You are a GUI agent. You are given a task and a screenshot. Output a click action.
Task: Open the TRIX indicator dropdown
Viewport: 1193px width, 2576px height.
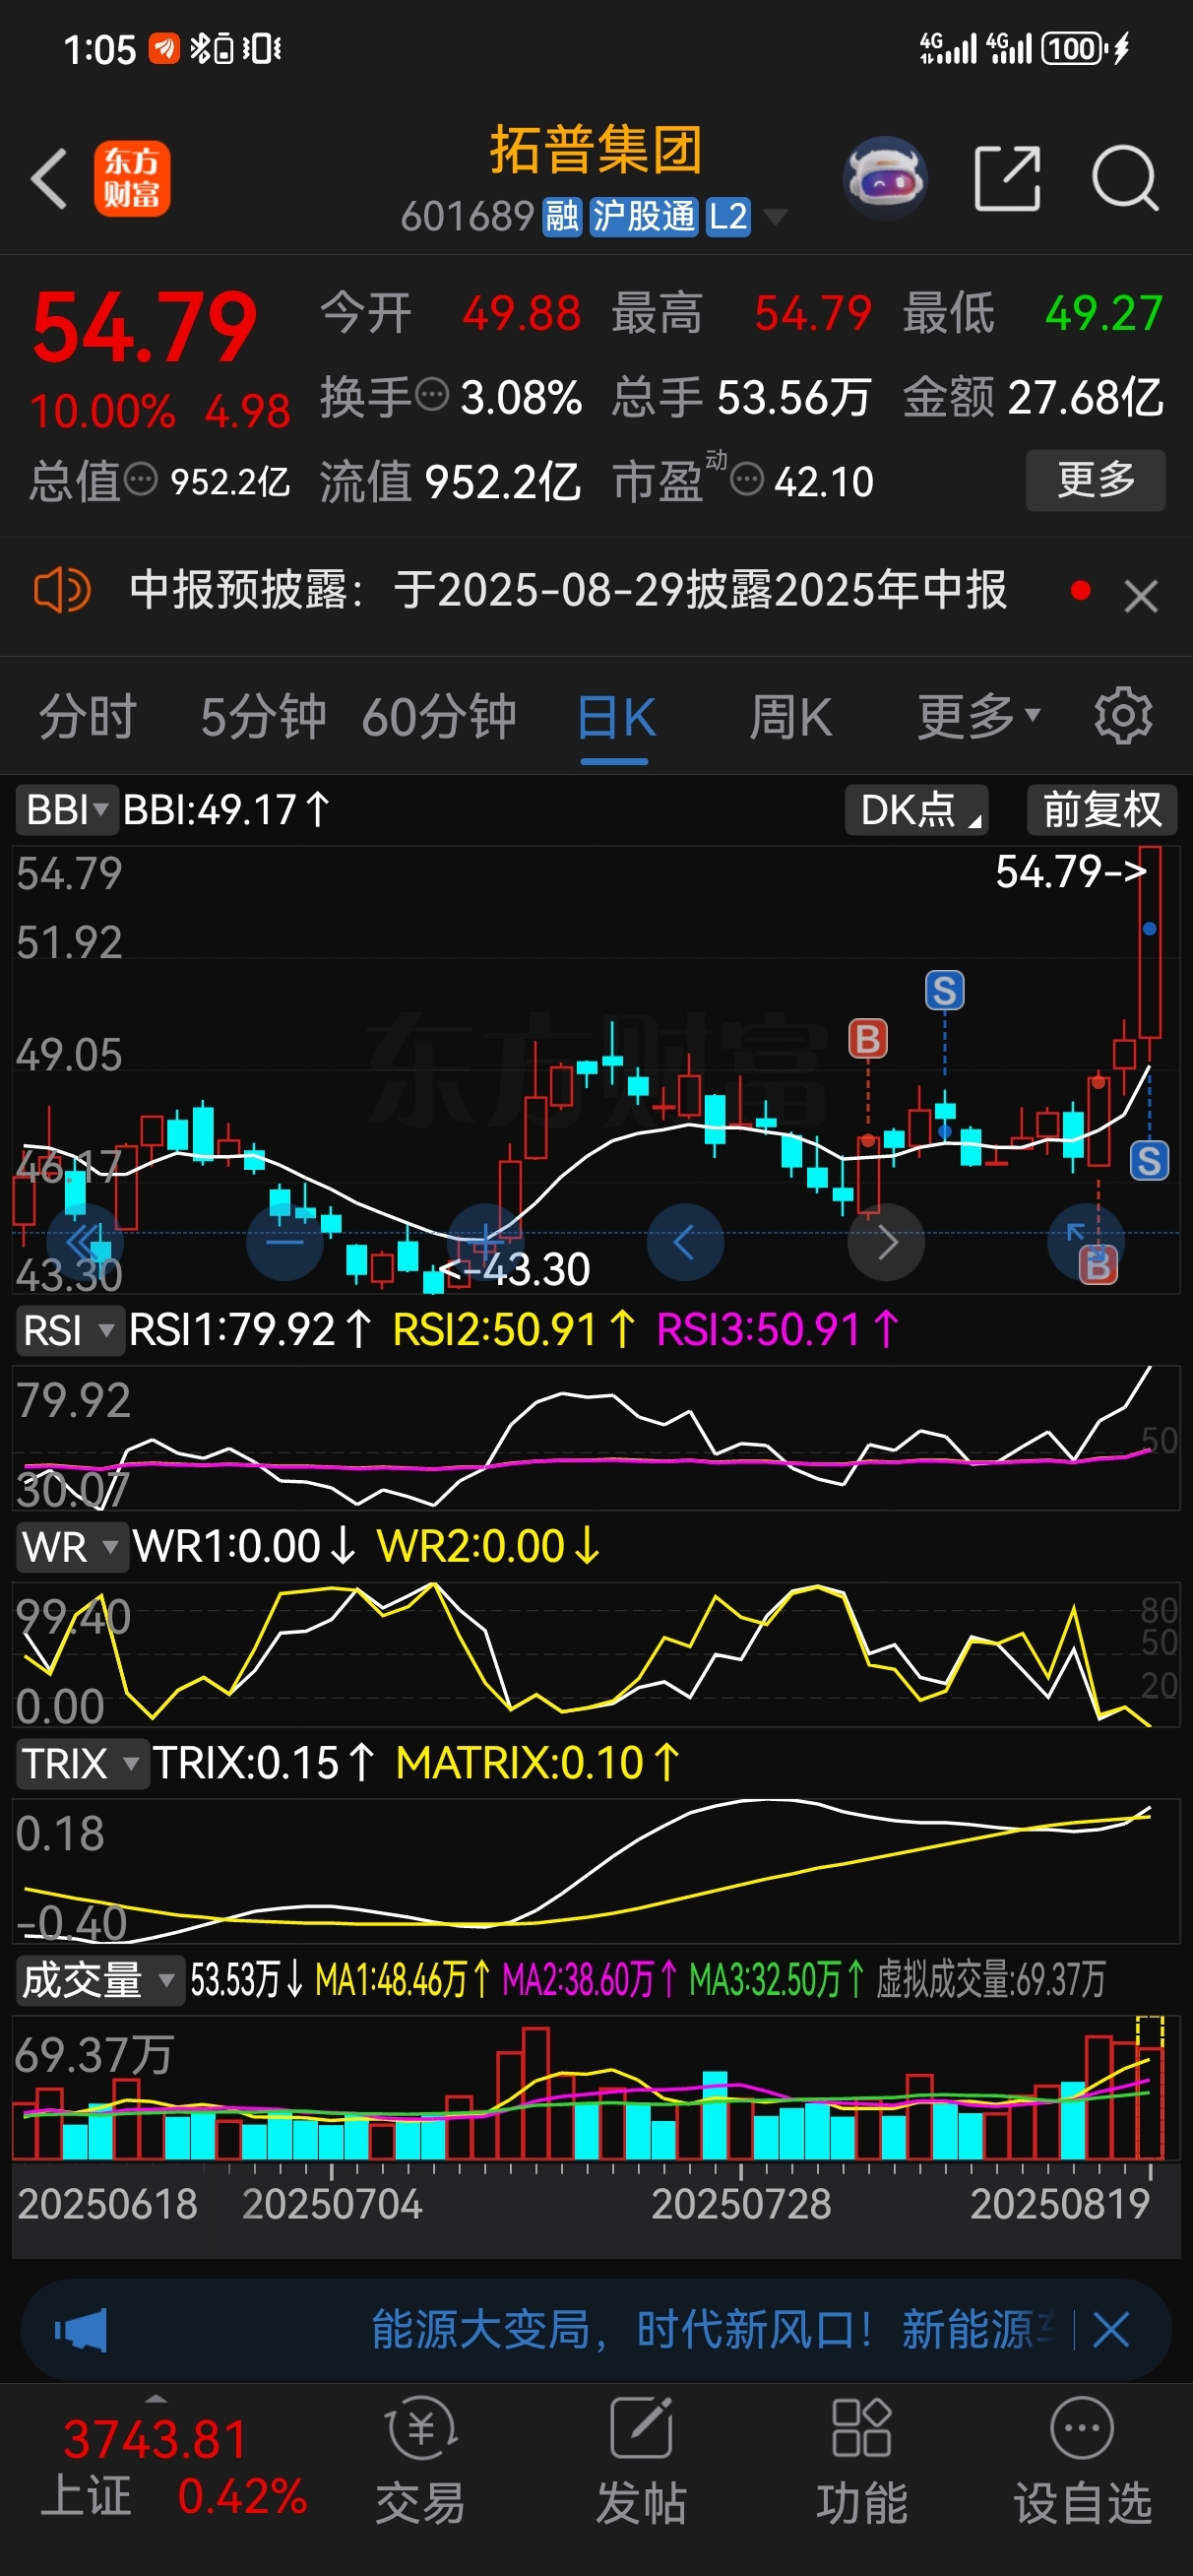[81, 1763]
